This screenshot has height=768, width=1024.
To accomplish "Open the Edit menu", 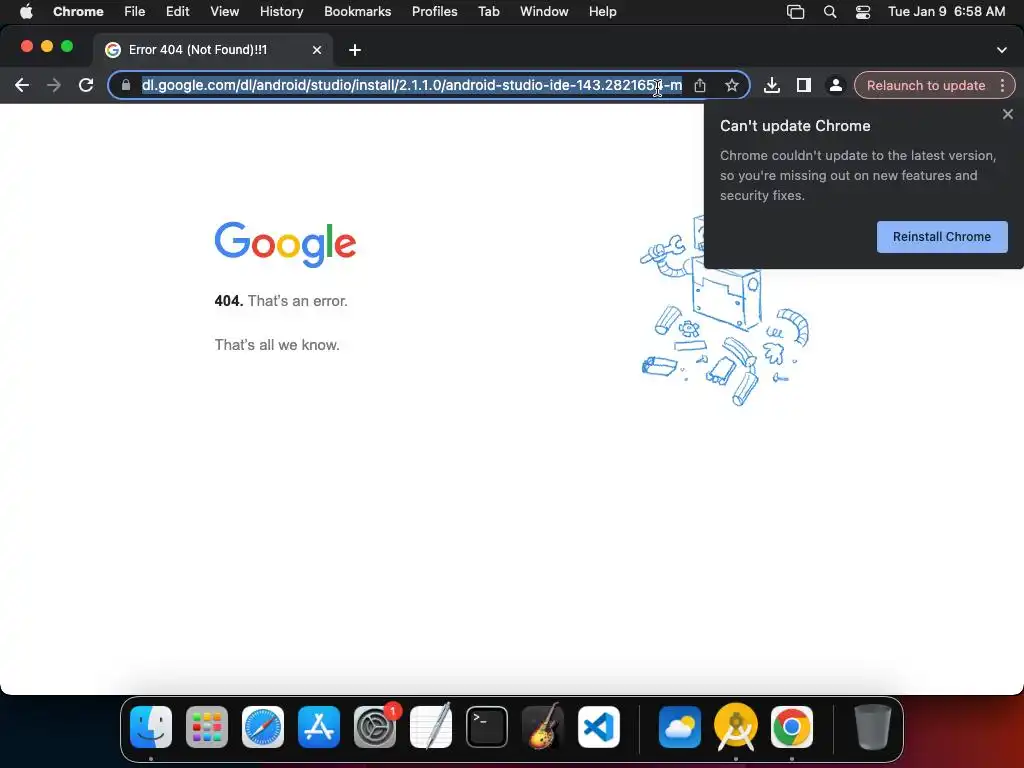I will pyautogui.click(x=177, y=11).
